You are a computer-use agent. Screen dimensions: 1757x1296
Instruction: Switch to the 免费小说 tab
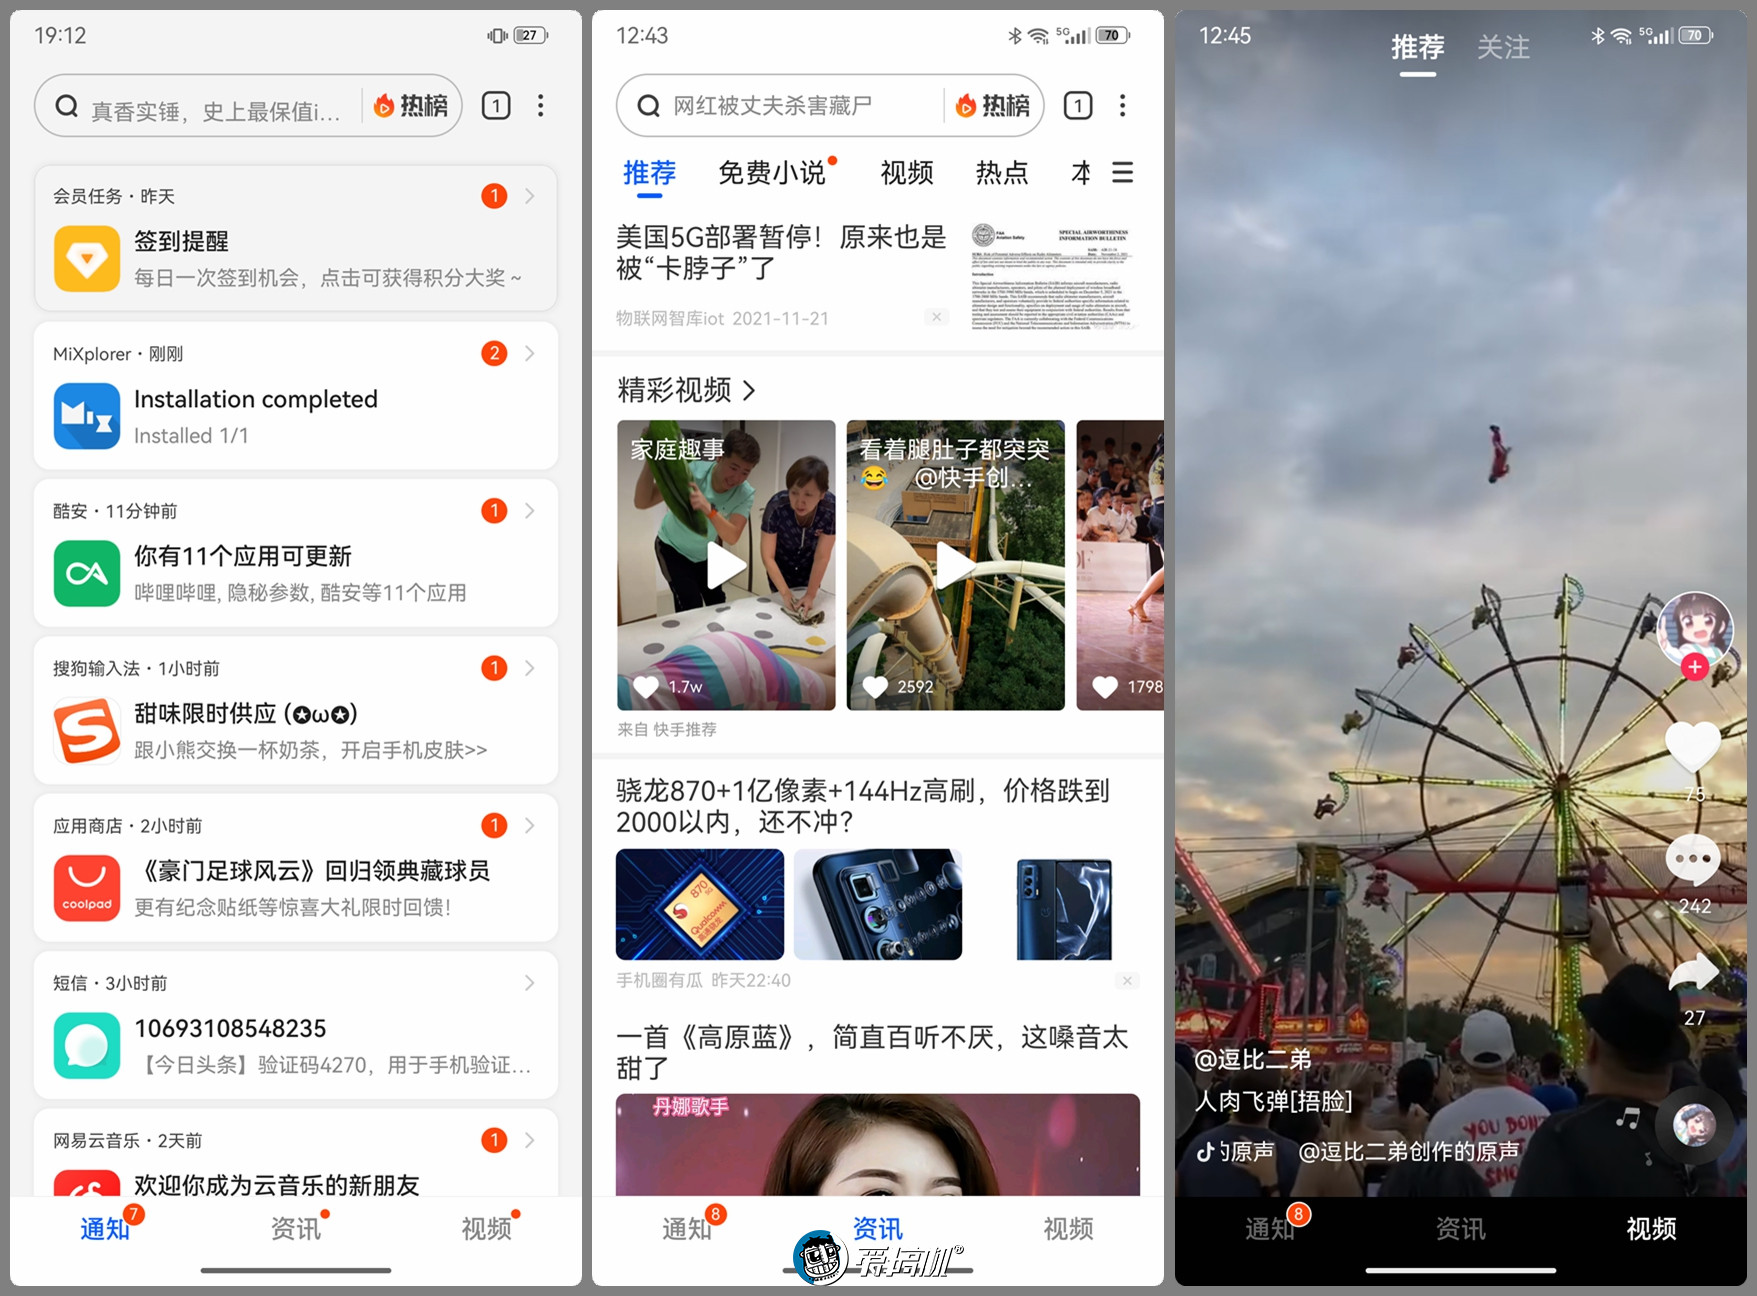(773, 173)
